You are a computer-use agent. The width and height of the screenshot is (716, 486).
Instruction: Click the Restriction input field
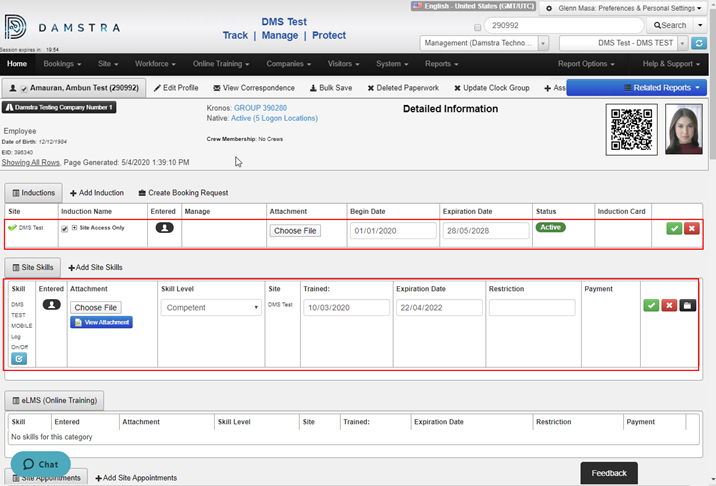(x=532, y=307)
